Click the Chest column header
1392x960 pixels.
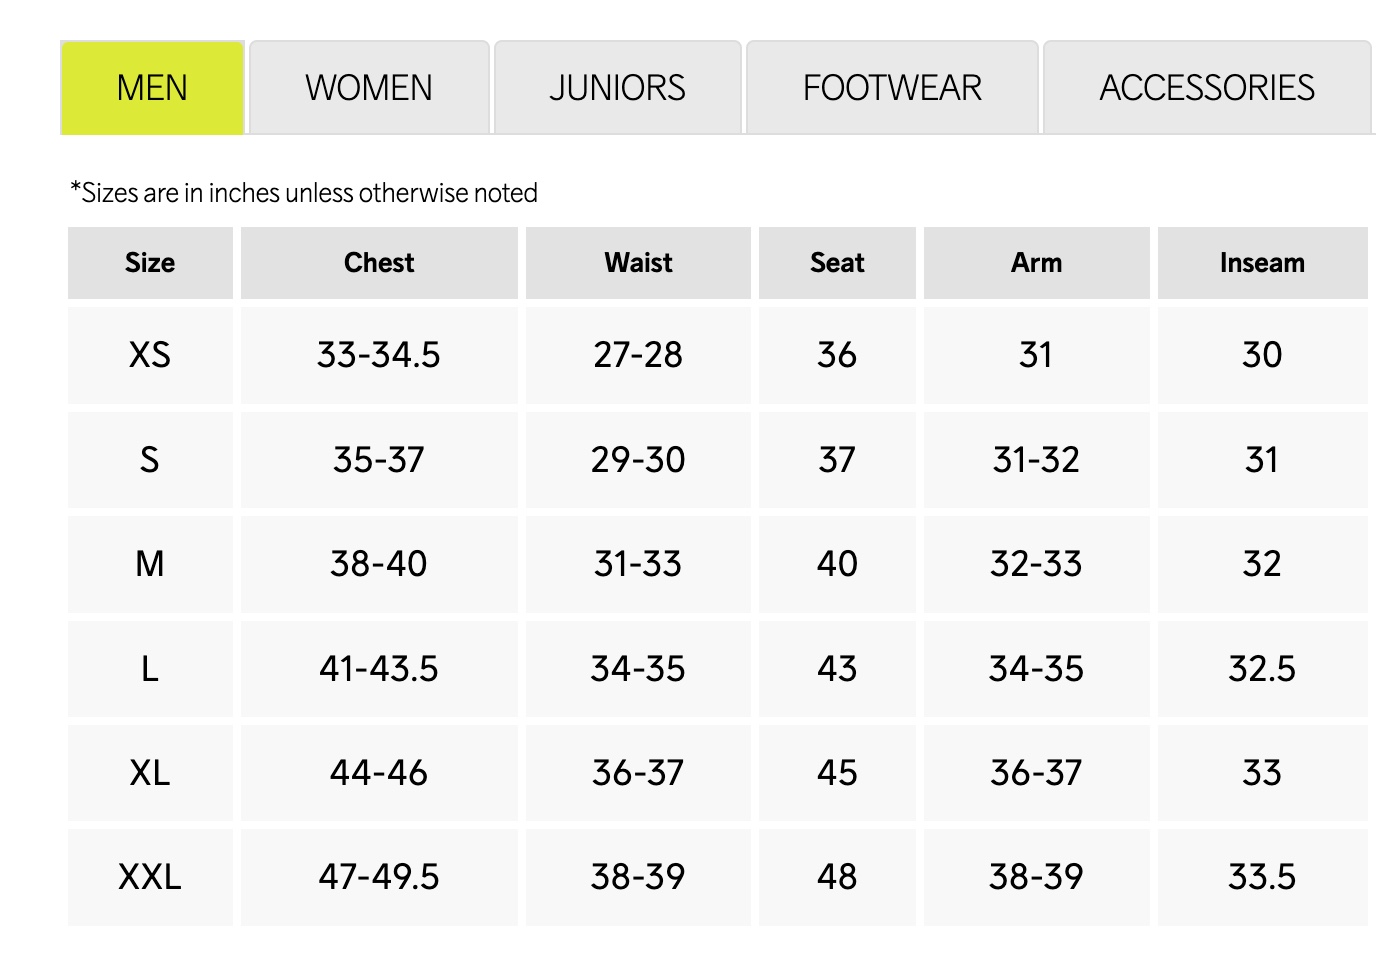[379, 263]
